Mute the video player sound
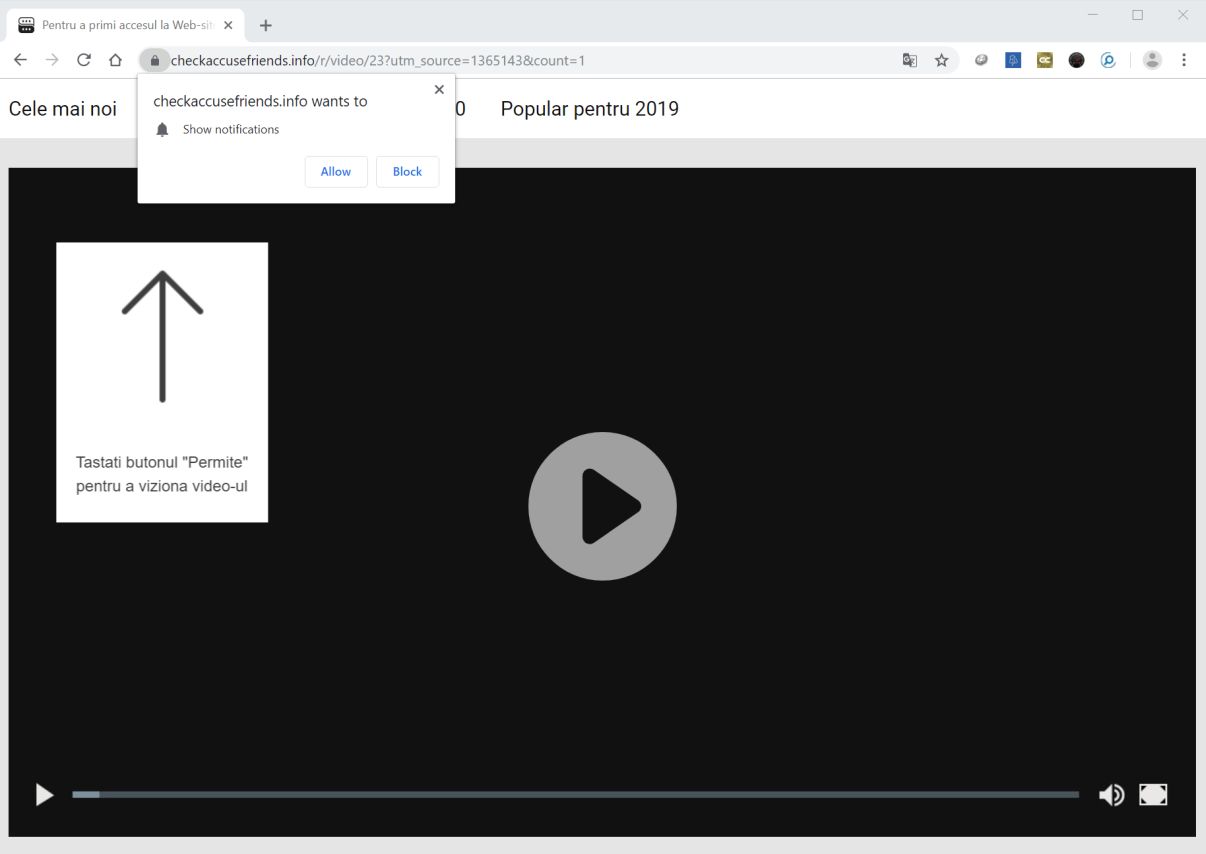This screenshot has height=854, width=1206. coord(1112,794)
